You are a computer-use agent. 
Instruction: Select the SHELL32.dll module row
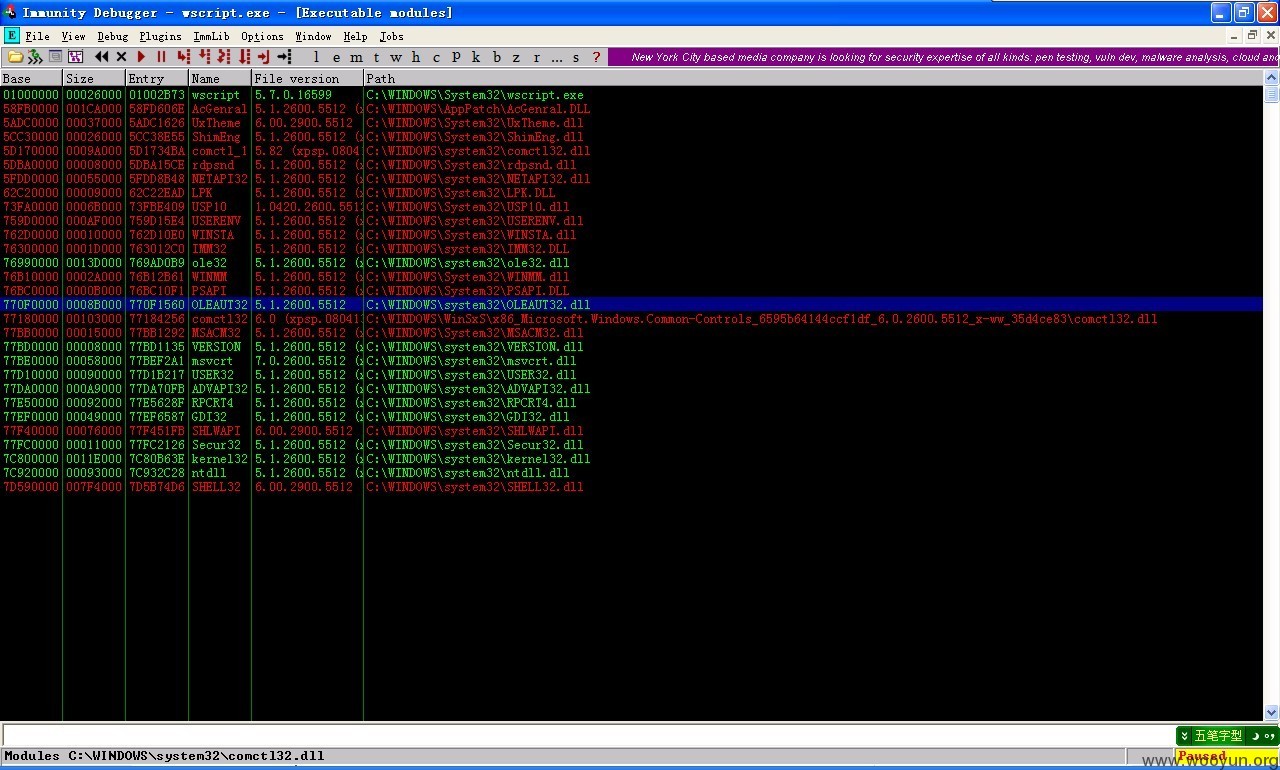(631, 487)
